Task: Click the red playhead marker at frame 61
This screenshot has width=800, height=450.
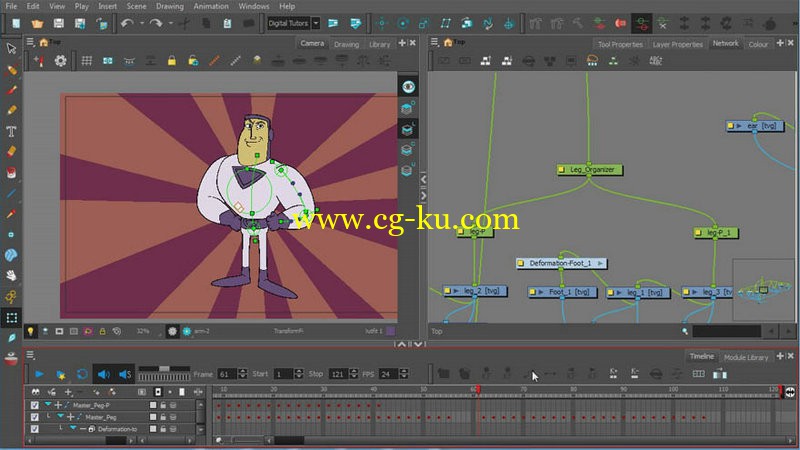Action: pos(478,389)
